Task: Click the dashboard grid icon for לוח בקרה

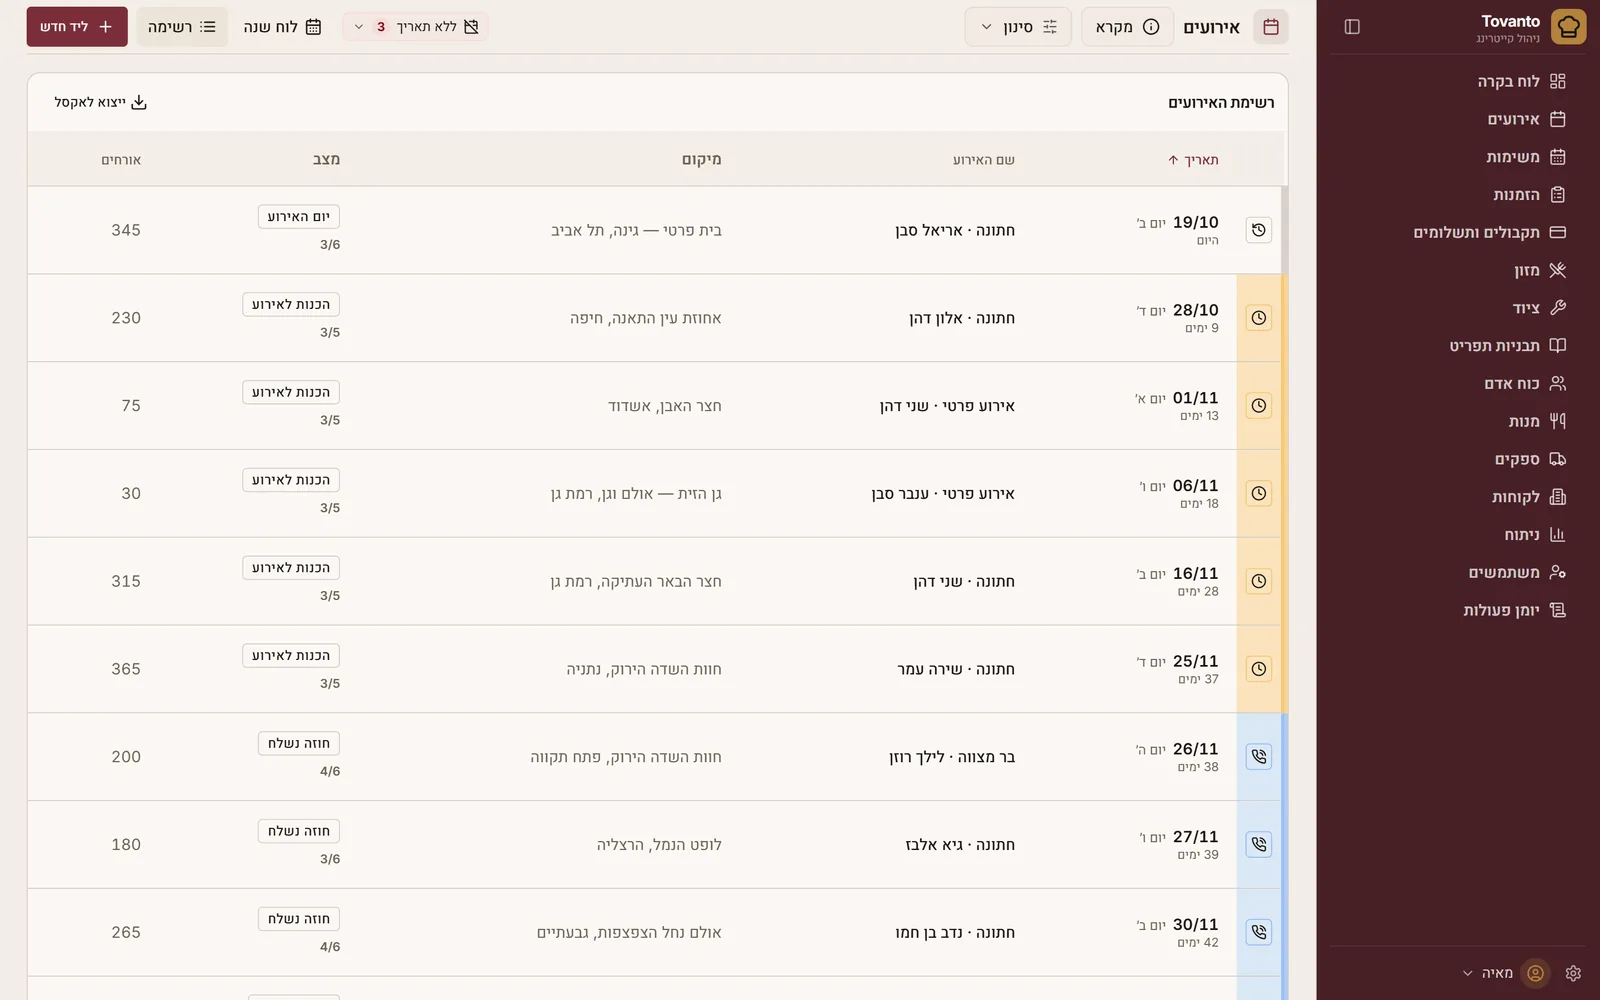Action: (1557, 81)
